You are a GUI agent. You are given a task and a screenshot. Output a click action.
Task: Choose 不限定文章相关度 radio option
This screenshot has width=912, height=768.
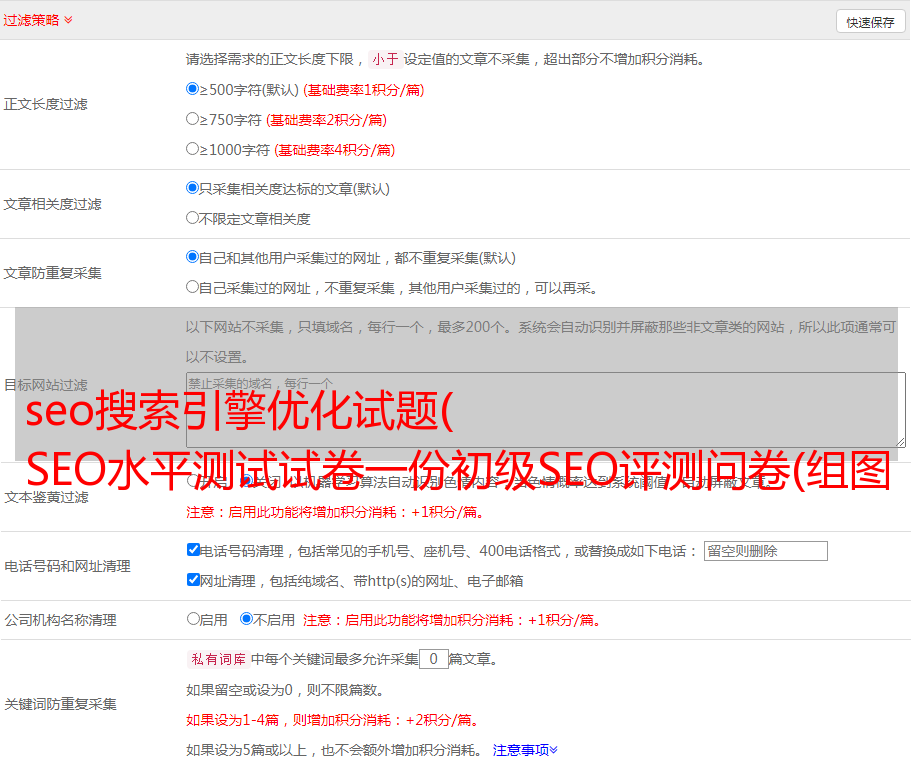(x=192, y=218)
